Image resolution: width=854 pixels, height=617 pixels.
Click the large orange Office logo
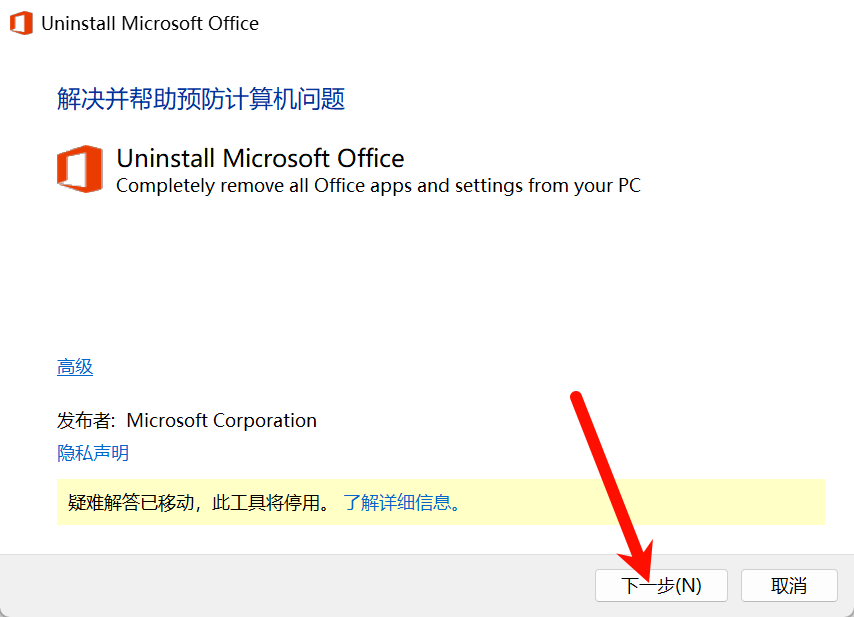coord(80,169)
